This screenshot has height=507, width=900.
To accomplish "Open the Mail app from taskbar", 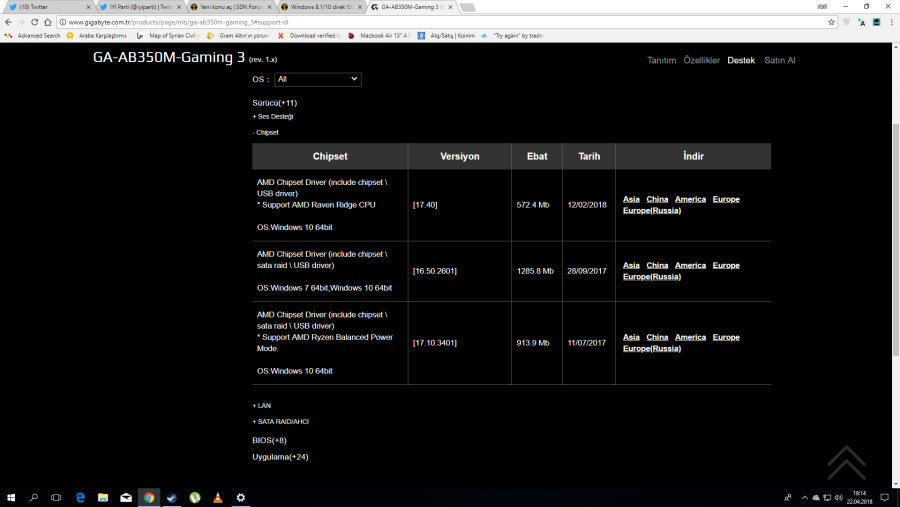I will coord(126,497).
